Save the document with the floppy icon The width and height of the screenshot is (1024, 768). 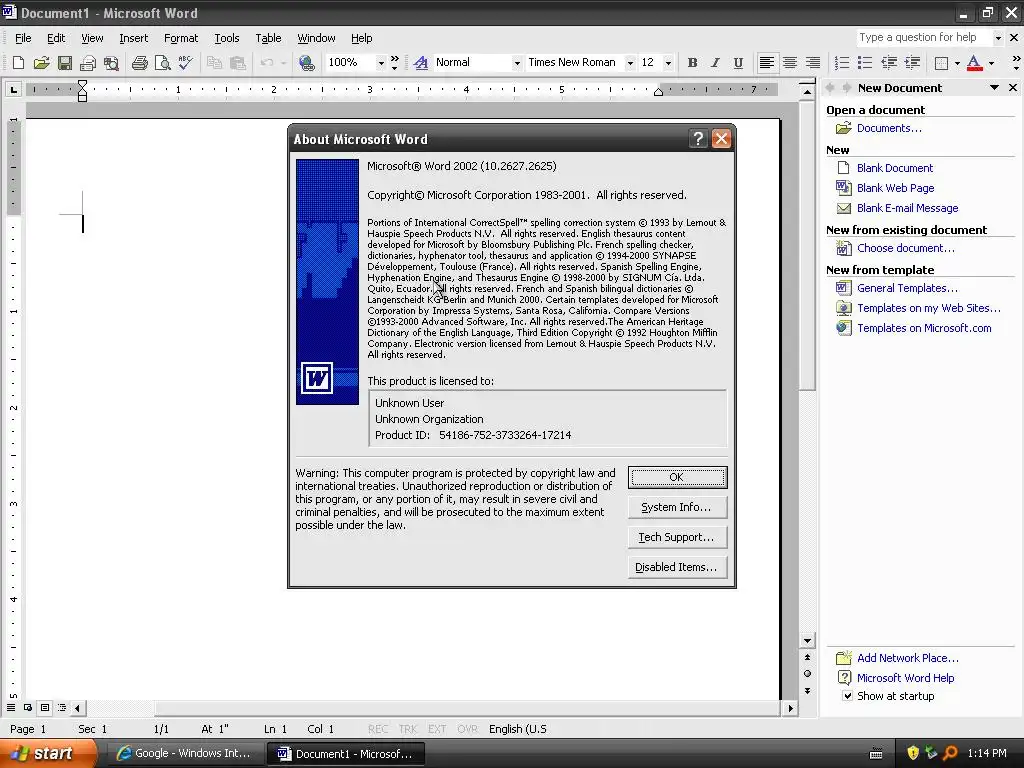coord(64,63)
